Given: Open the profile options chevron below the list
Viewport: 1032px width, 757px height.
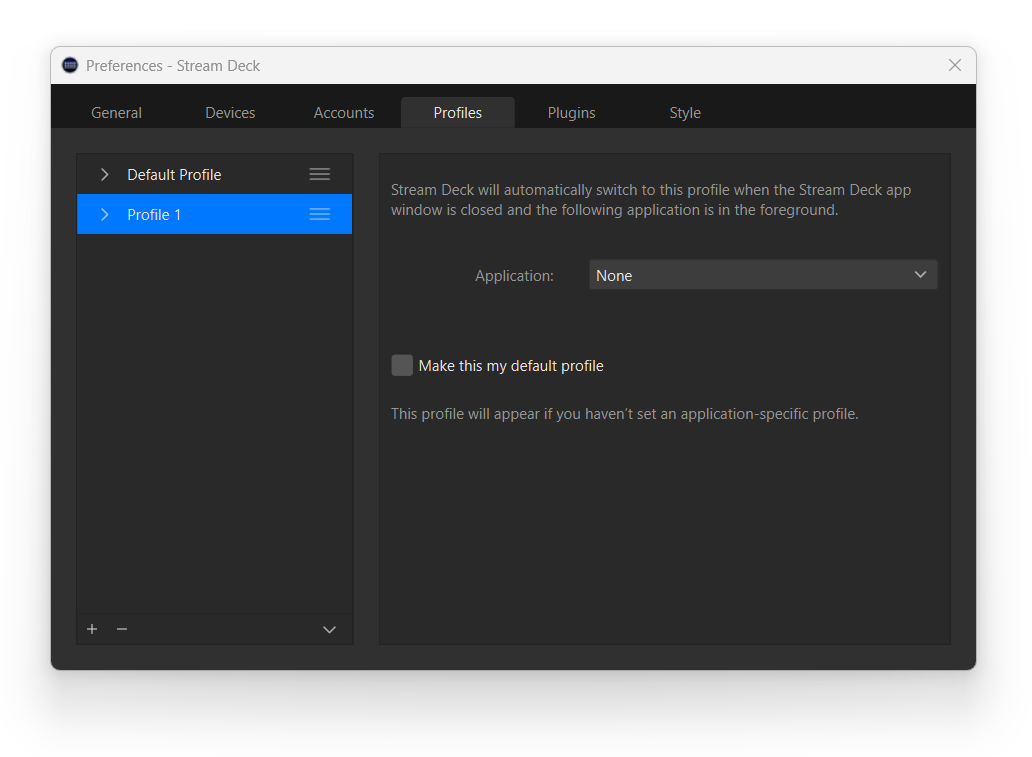Looking at the screenshot, I should click(x=329, y=630).
